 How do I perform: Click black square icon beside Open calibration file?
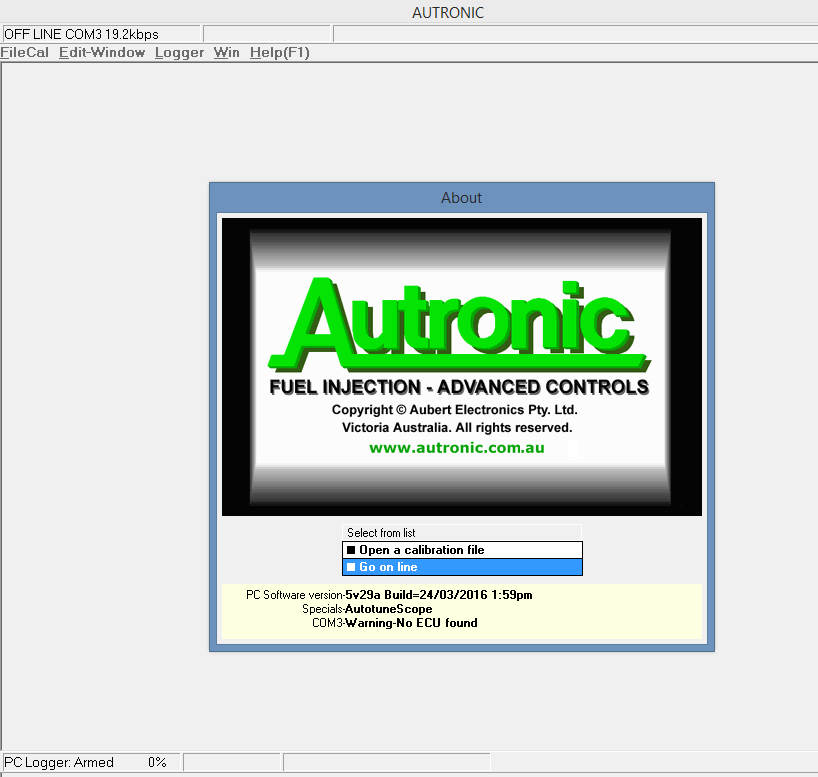351,550
